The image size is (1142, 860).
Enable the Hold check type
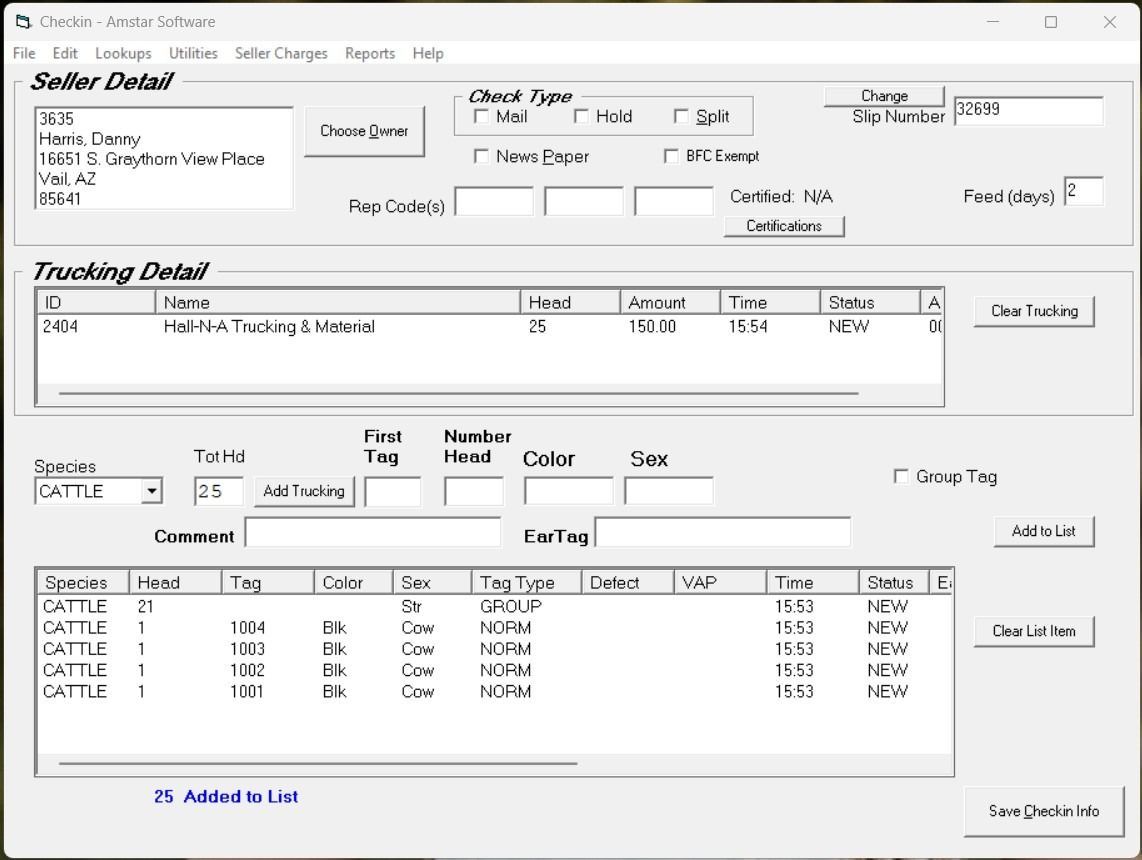click(583, 116)
